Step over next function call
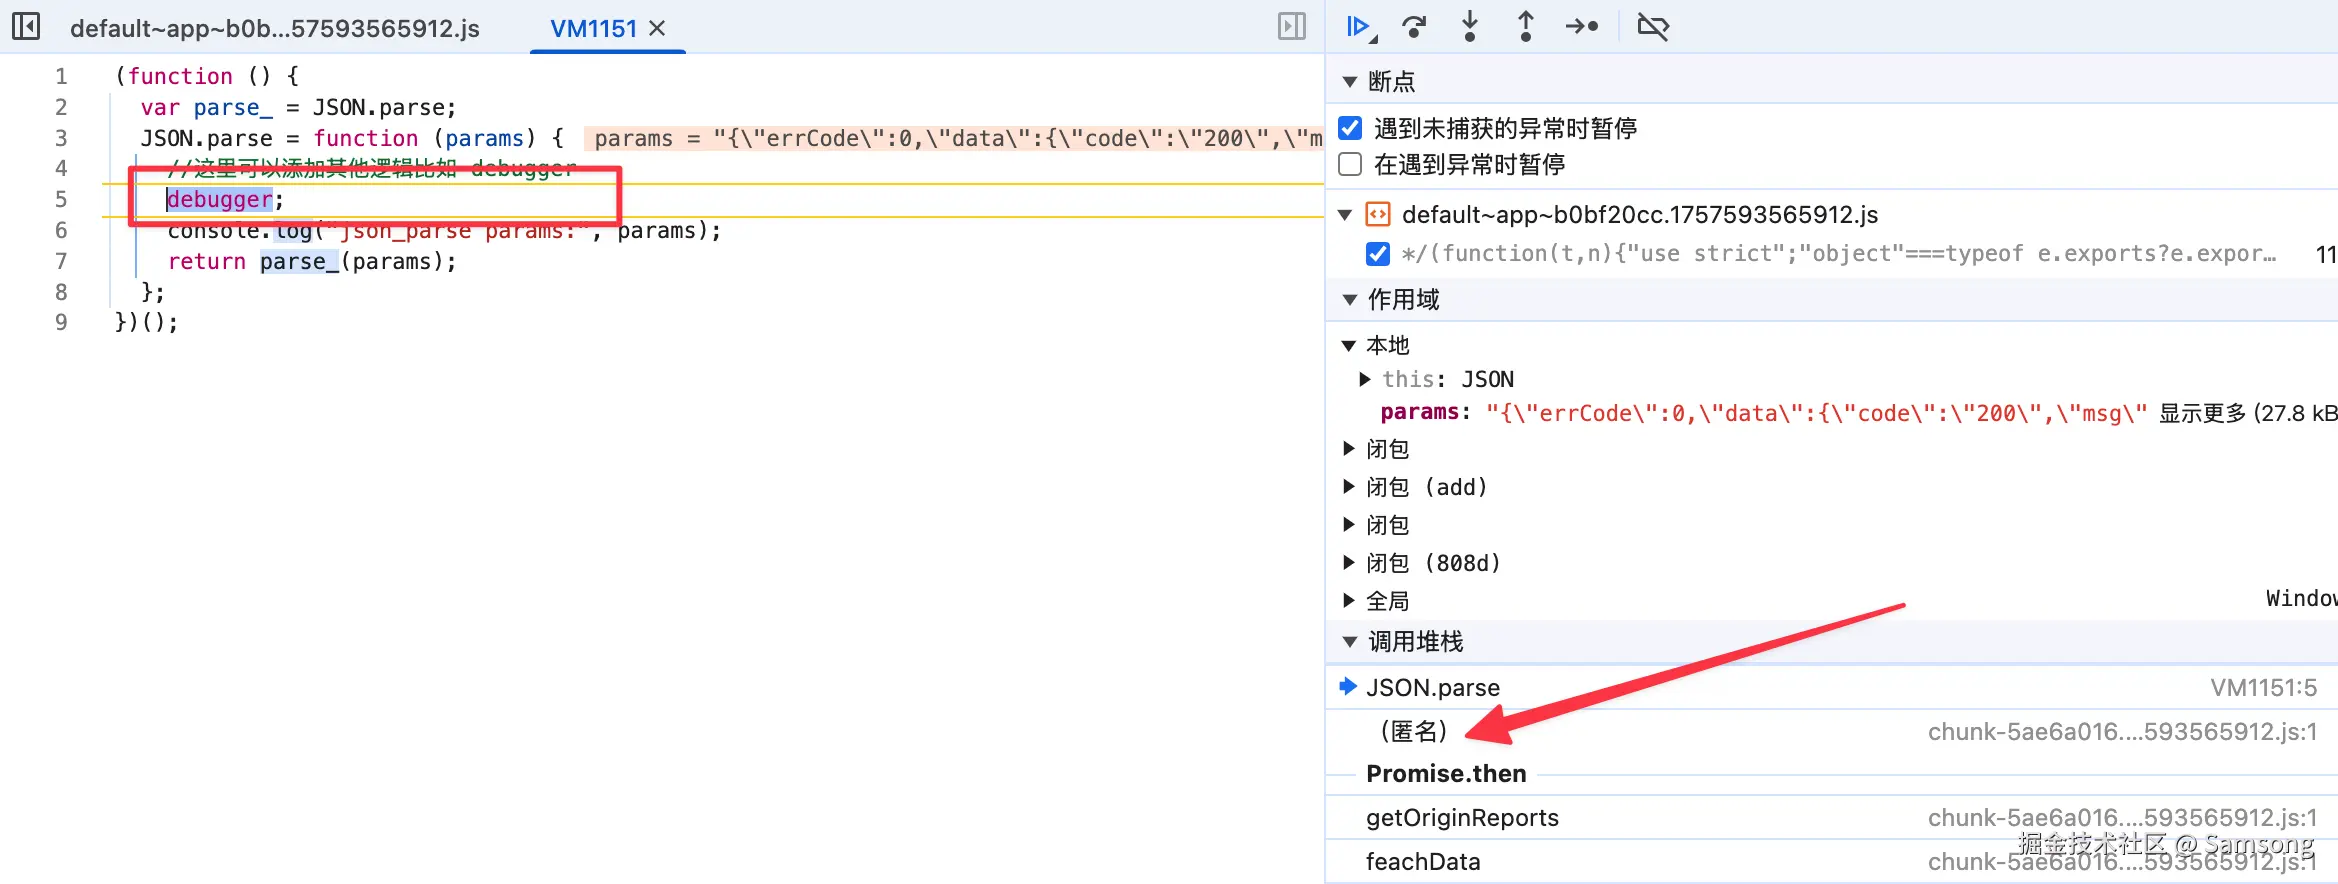This screenshot has height=884, width=2338. [x=1414, y=27]
